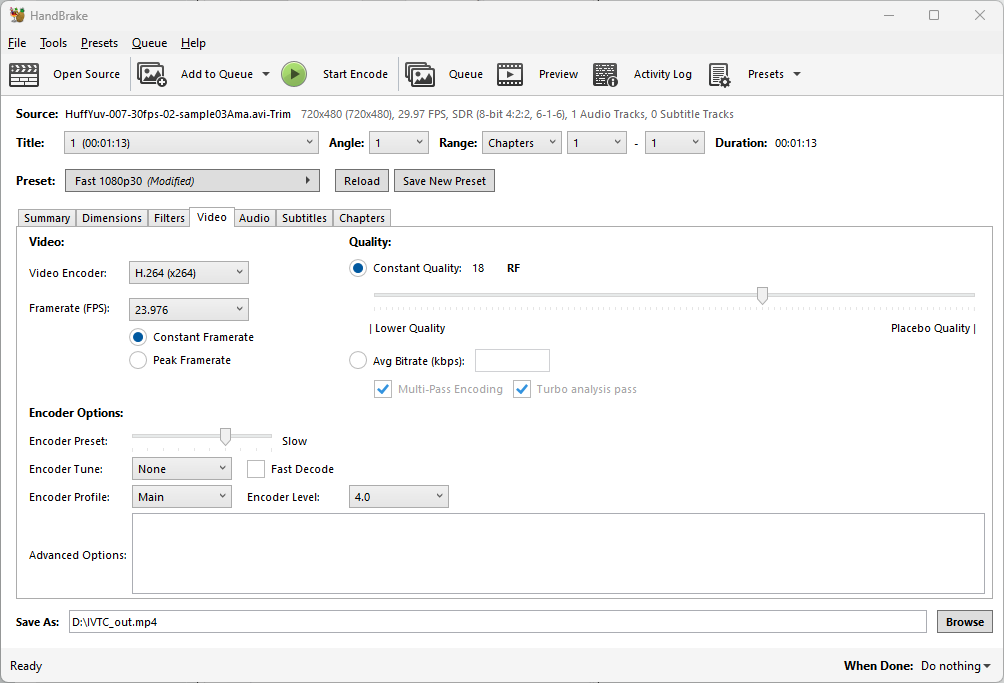The image size is (1004, 683).
Task: Open the Tools menu
Action: pyautogui.click(x=53, y=43)
